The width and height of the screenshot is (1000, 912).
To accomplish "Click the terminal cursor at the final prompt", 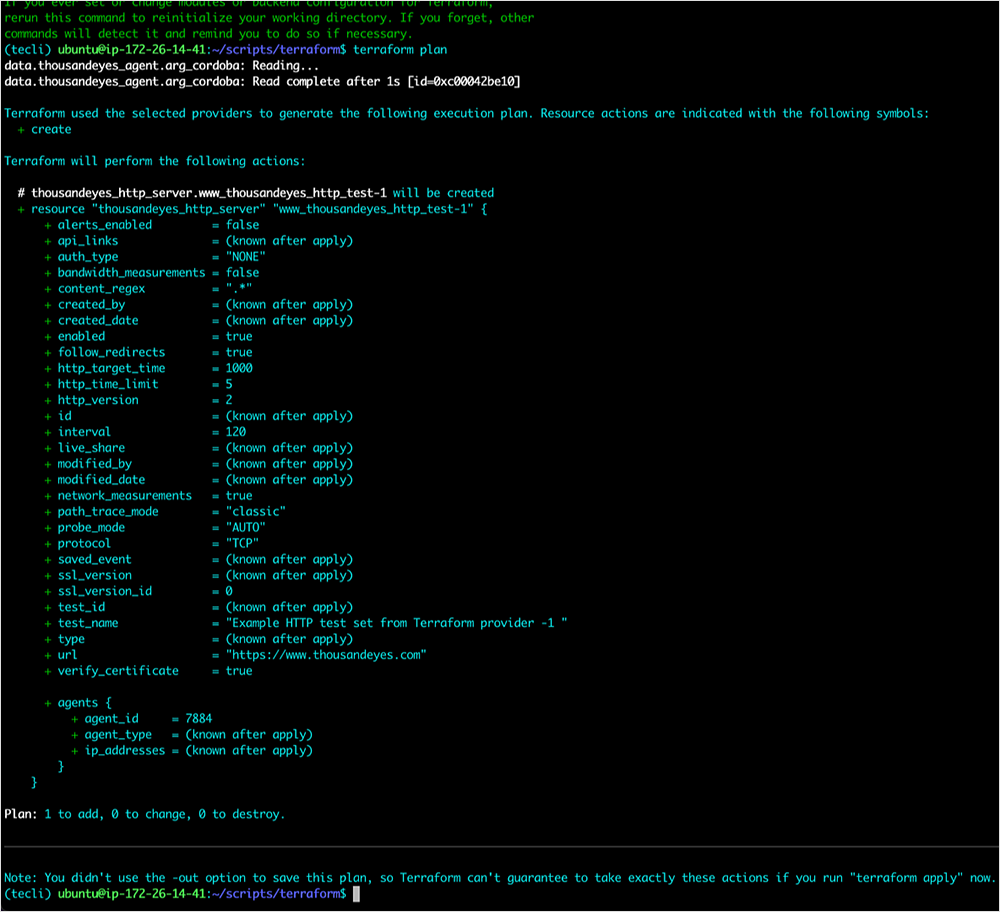I will click(x=356, y=893).
